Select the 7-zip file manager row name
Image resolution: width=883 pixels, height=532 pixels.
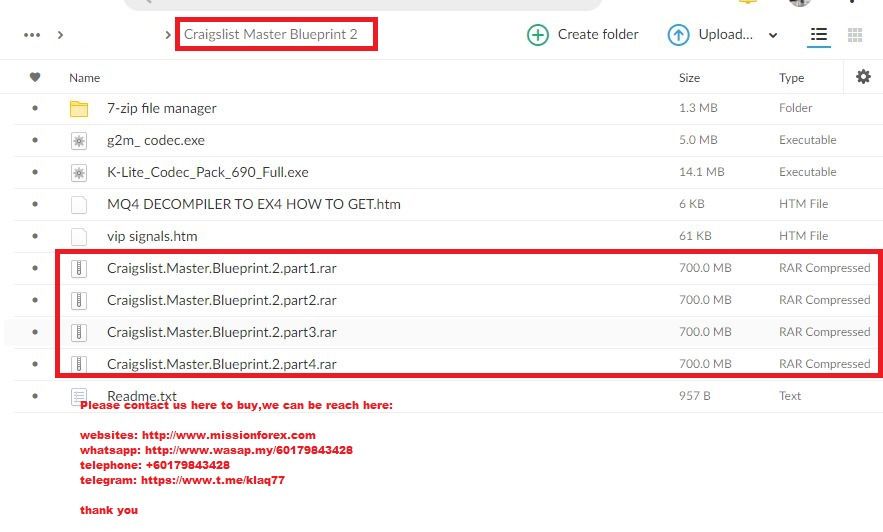pyautogui.click(x=162, y=108)
